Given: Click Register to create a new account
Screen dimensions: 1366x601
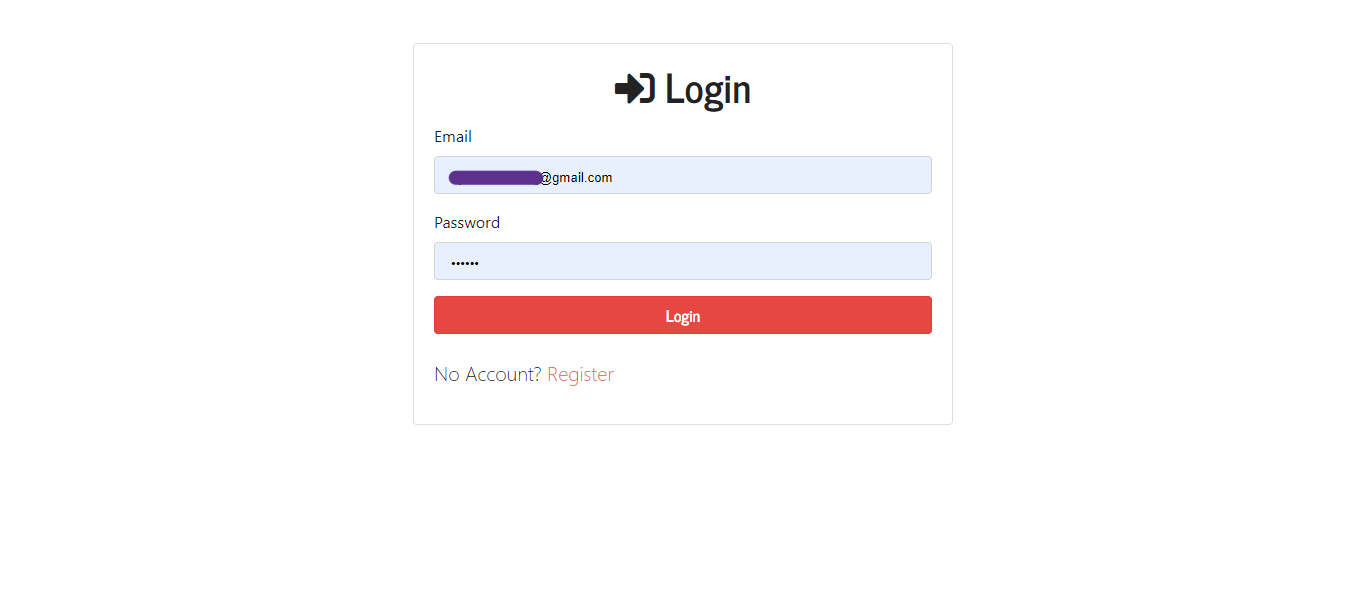Looking at the screenshot, I should (x=580, y=374).
